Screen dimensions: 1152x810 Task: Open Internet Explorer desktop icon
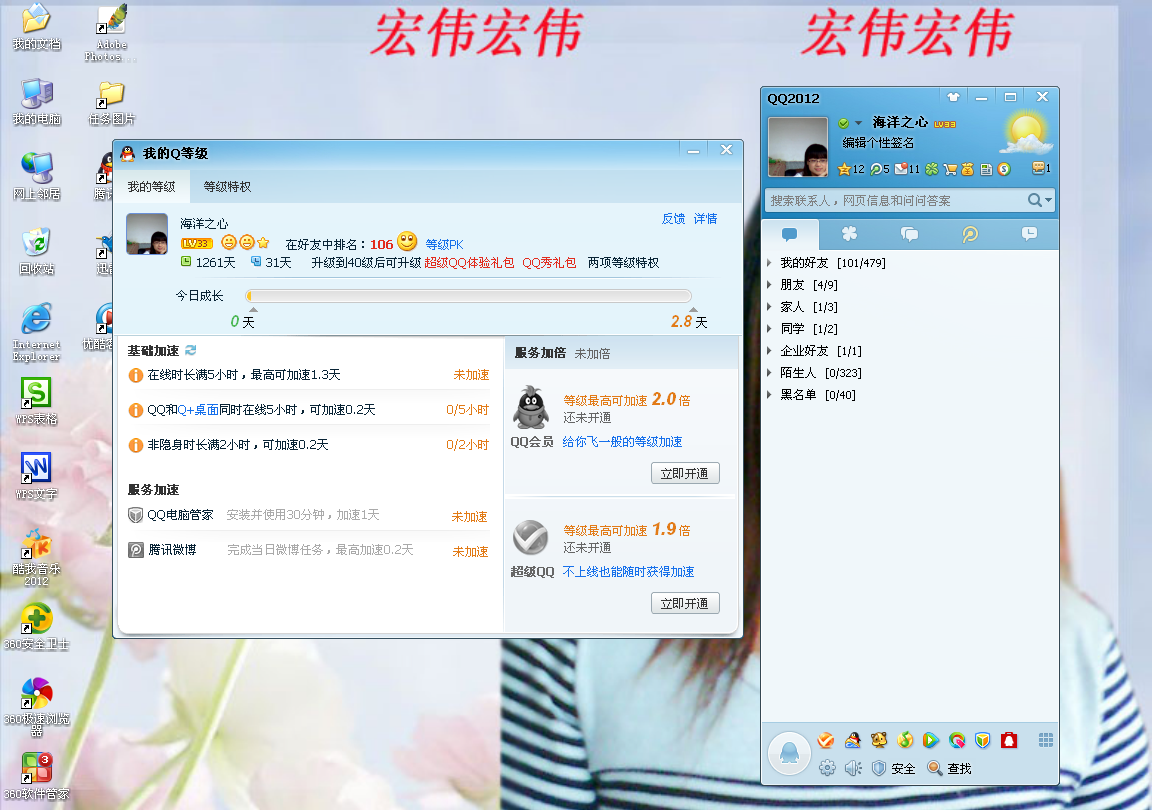click(x=36, y=331)
